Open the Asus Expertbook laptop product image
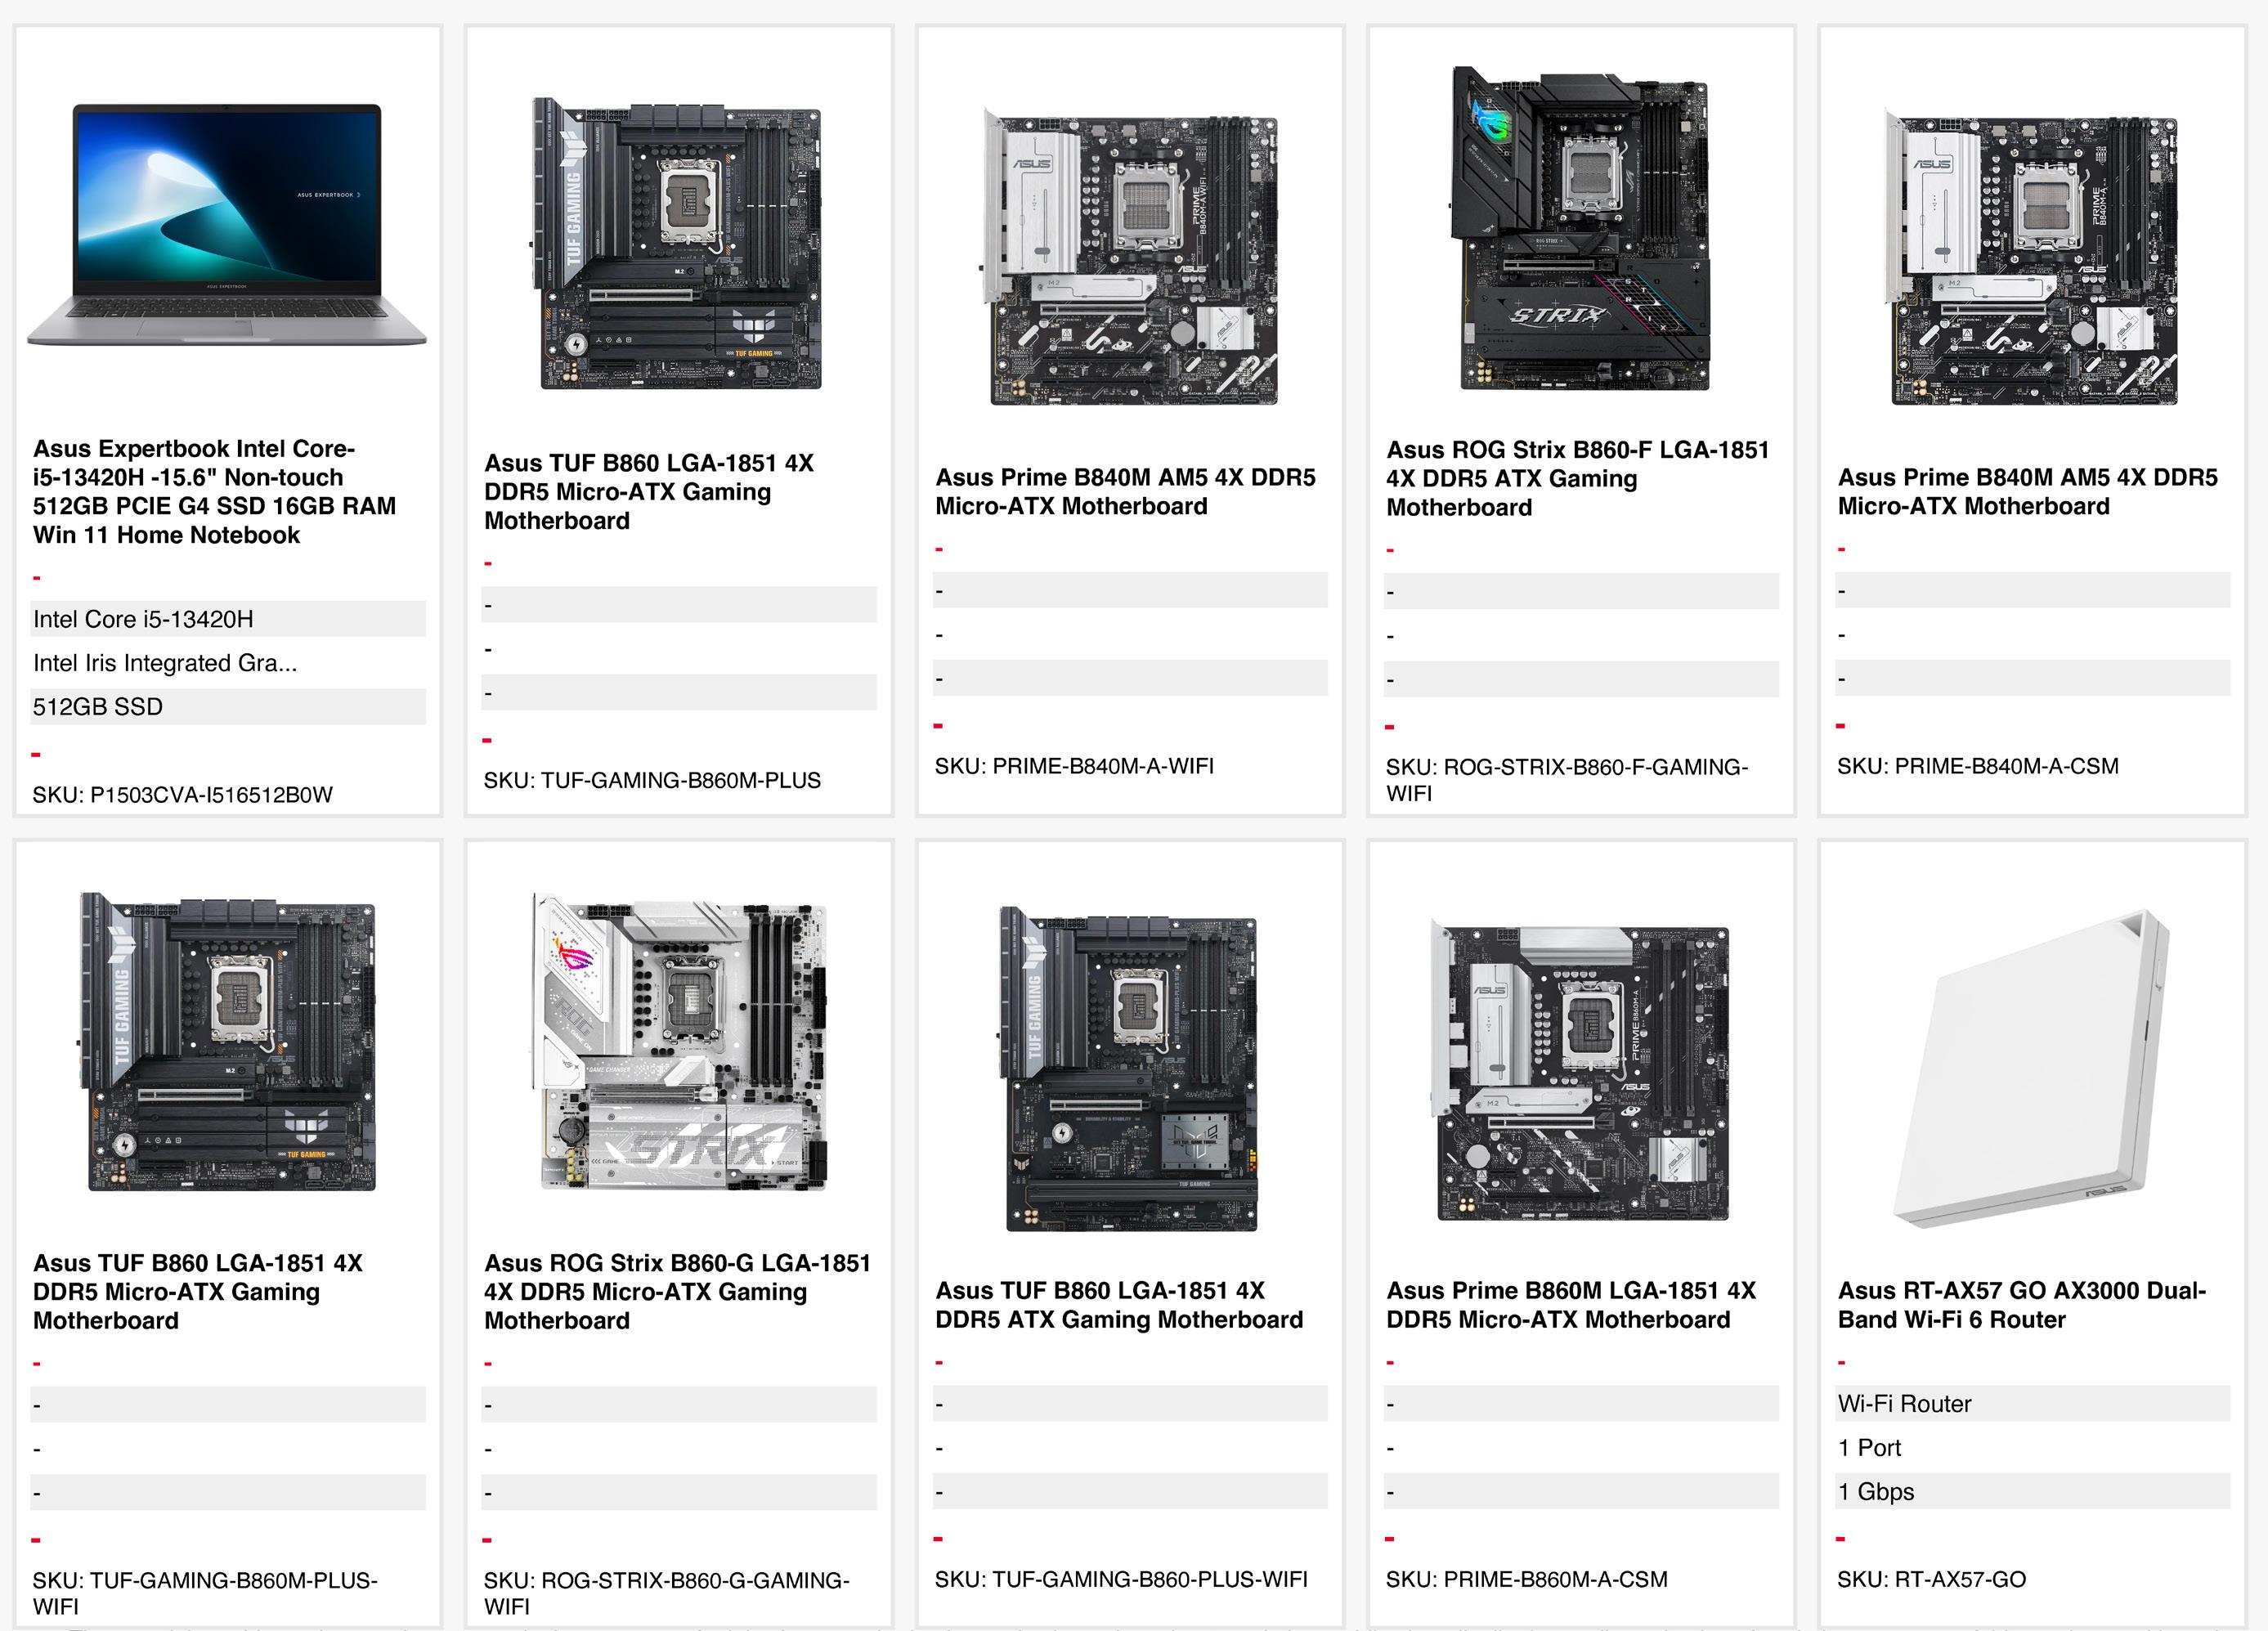The image size is (2268, 1631). pyautogui.click(x=227, y=225)
